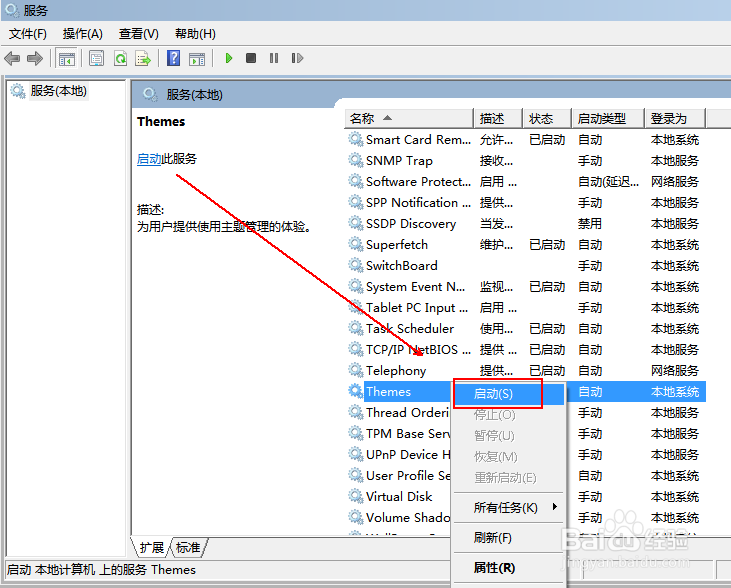Switch to the 标准 tab
The height and width of the screenshot is (588, 731).
188,547
